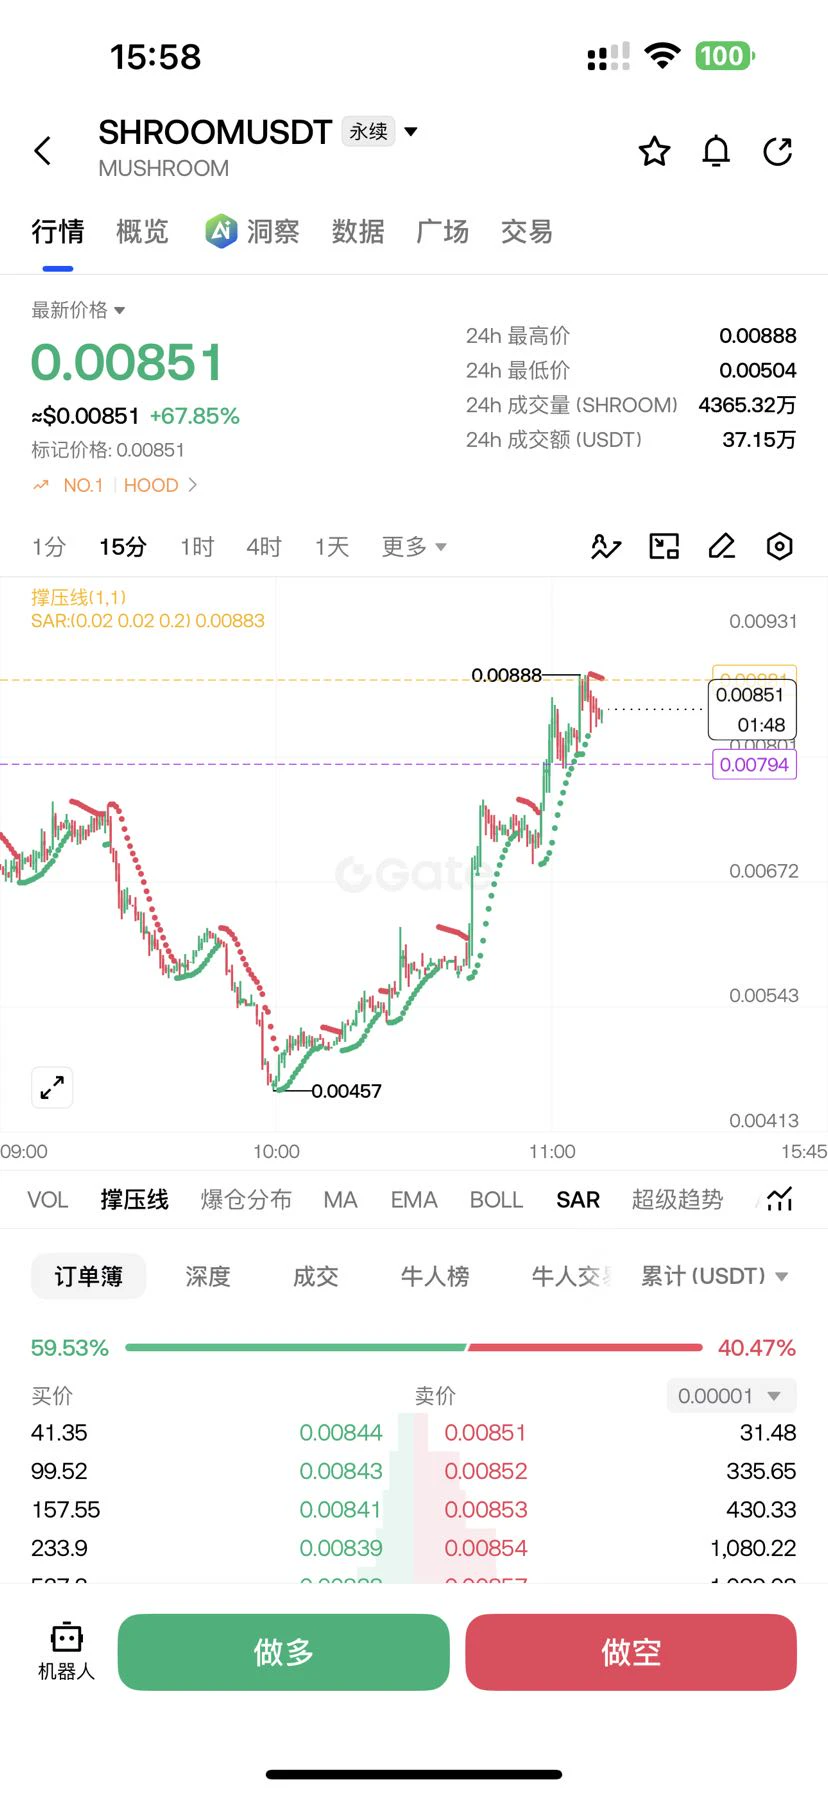
Task: Tap the share icon in header
Action: 778,151
